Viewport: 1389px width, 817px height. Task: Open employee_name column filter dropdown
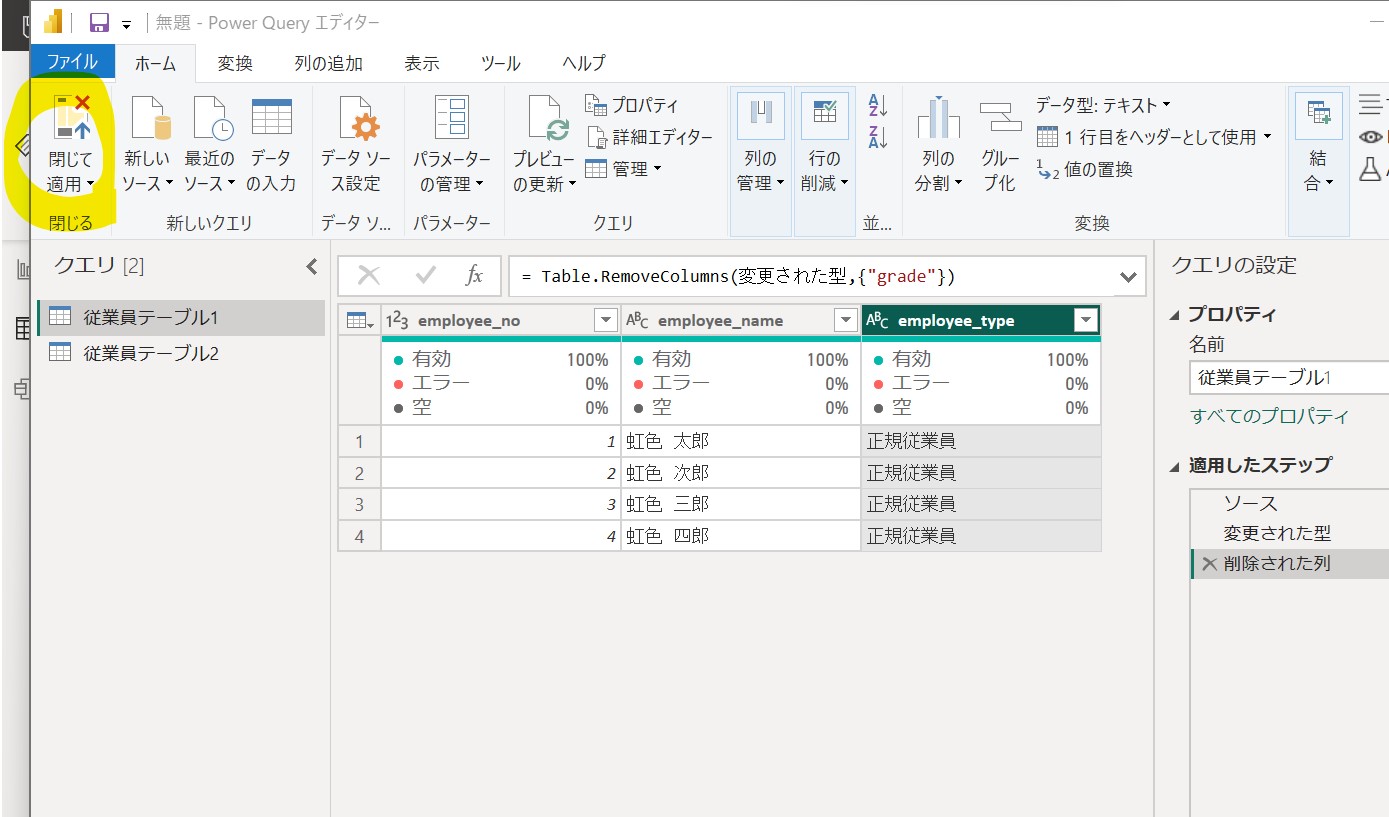(845, 321)
